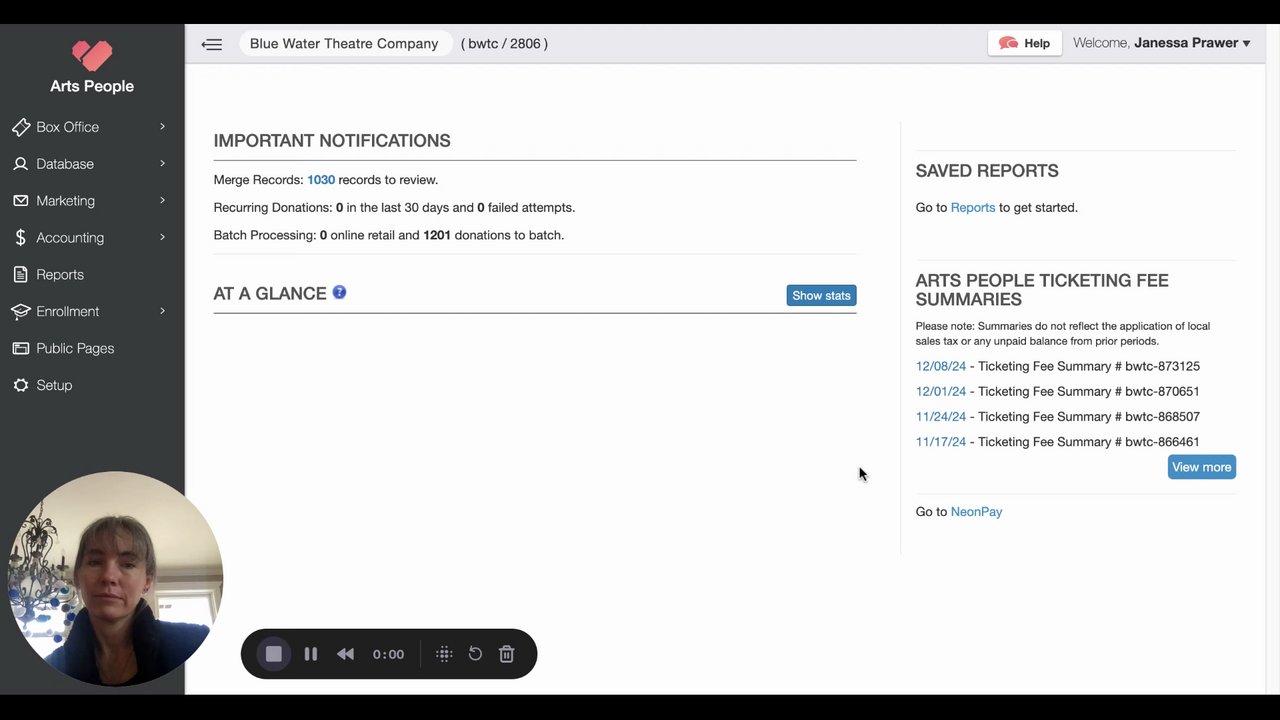Click the Public Pages window icon

tap(21, 348)
